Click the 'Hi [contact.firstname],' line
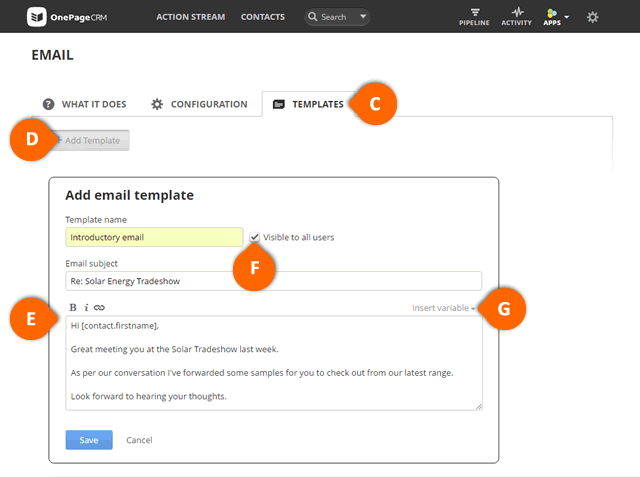 (115, 326)
